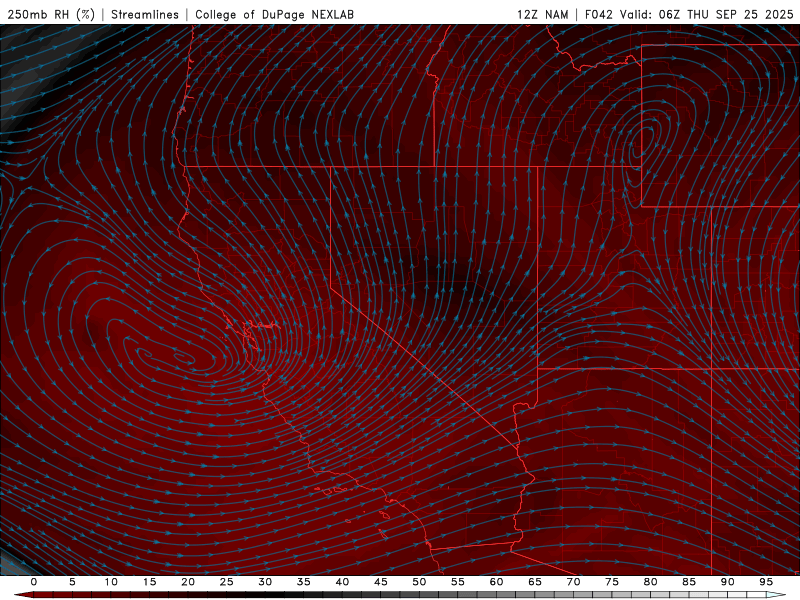The height and width of the screenshot is (600, 800).
Task: Click the '30' label on the color scale
Action: [x=265, y=582]
